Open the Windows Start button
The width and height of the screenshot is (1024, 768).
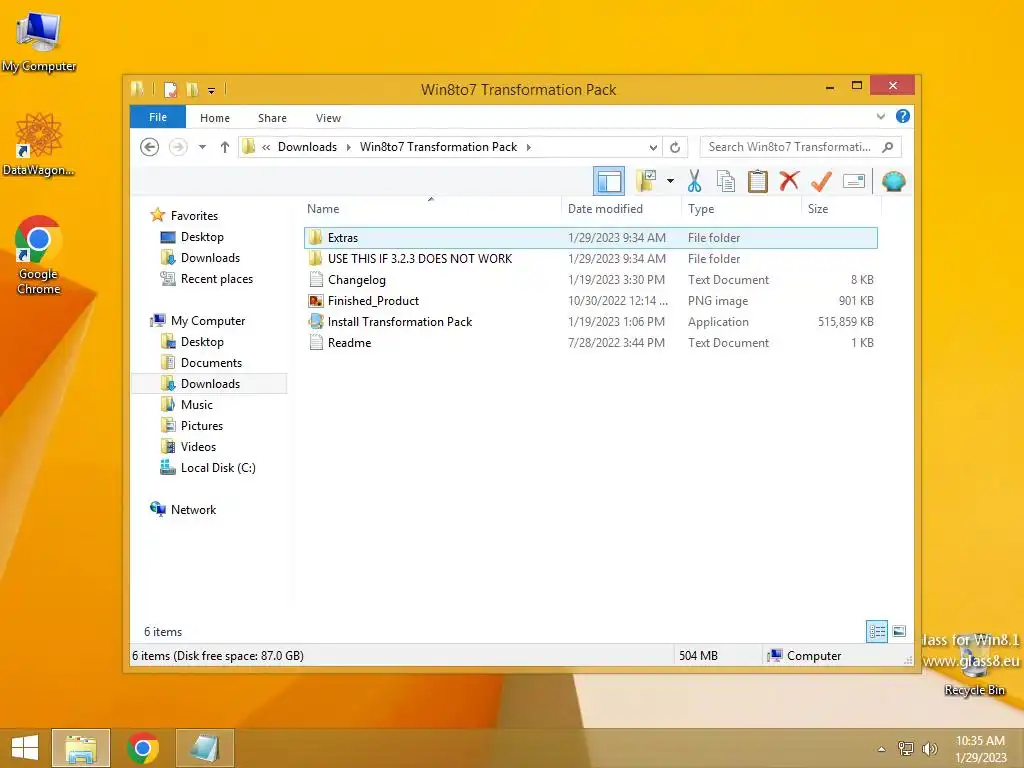click(25, 748)
